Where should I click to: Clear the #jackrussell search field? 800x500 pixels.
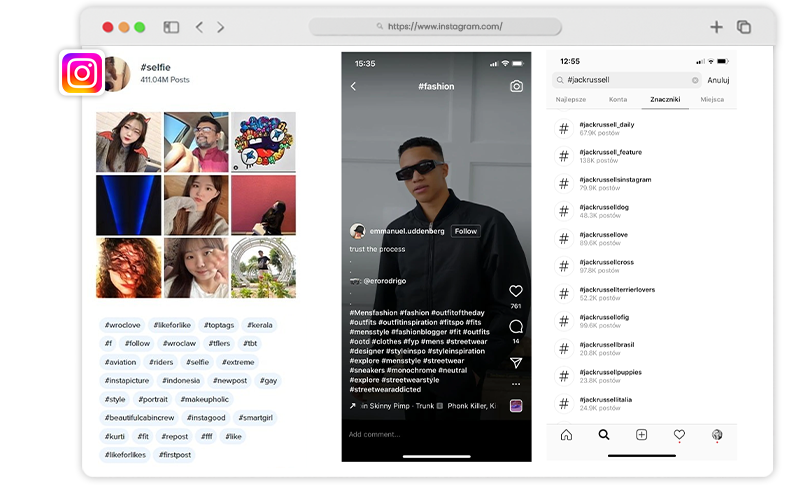pos(695,80)
